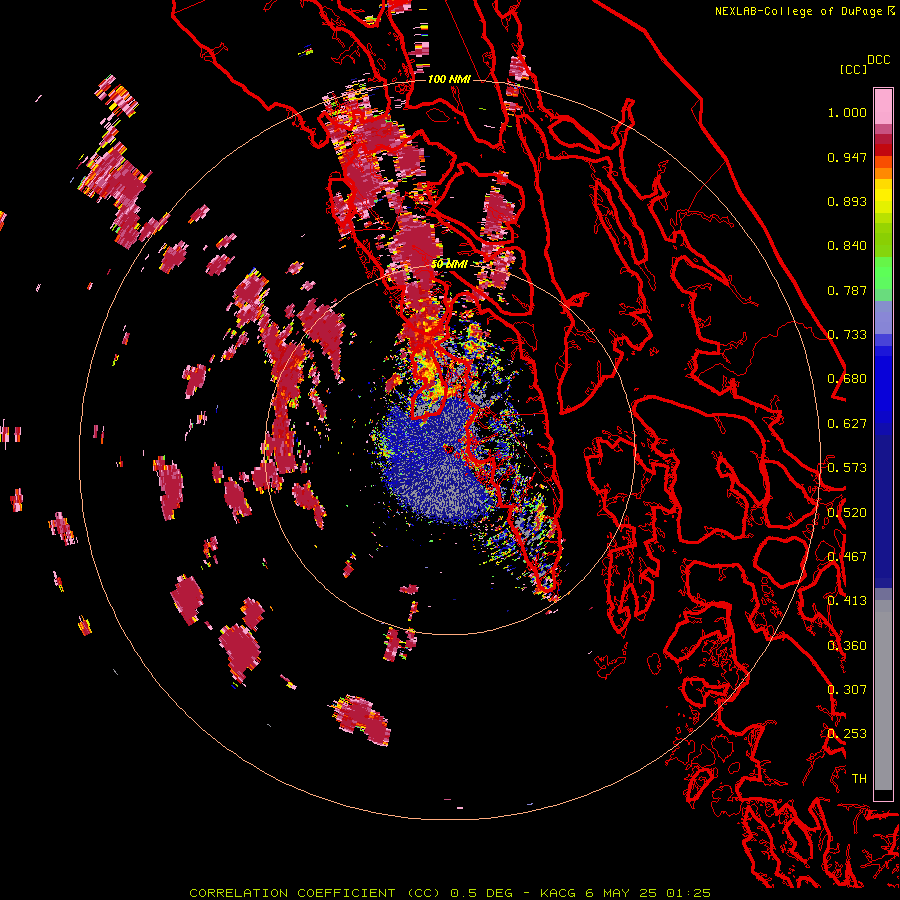Select the 0.947 legend value

847,157
